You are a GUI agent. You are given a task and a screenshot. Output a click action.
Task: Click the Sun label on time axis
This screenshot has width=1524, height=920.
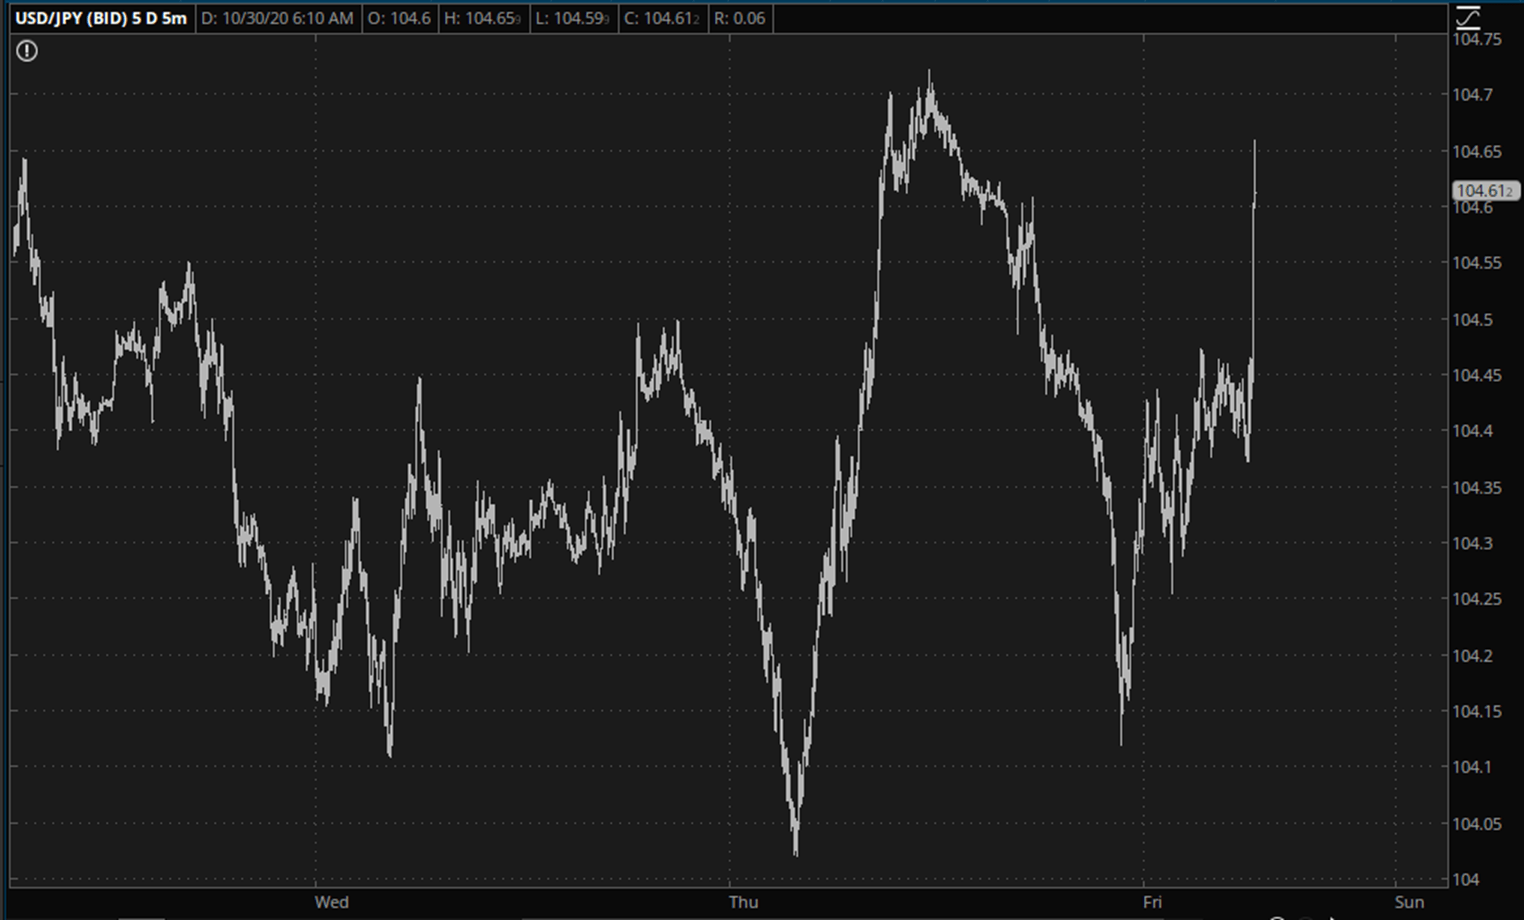pos(1409,902)
